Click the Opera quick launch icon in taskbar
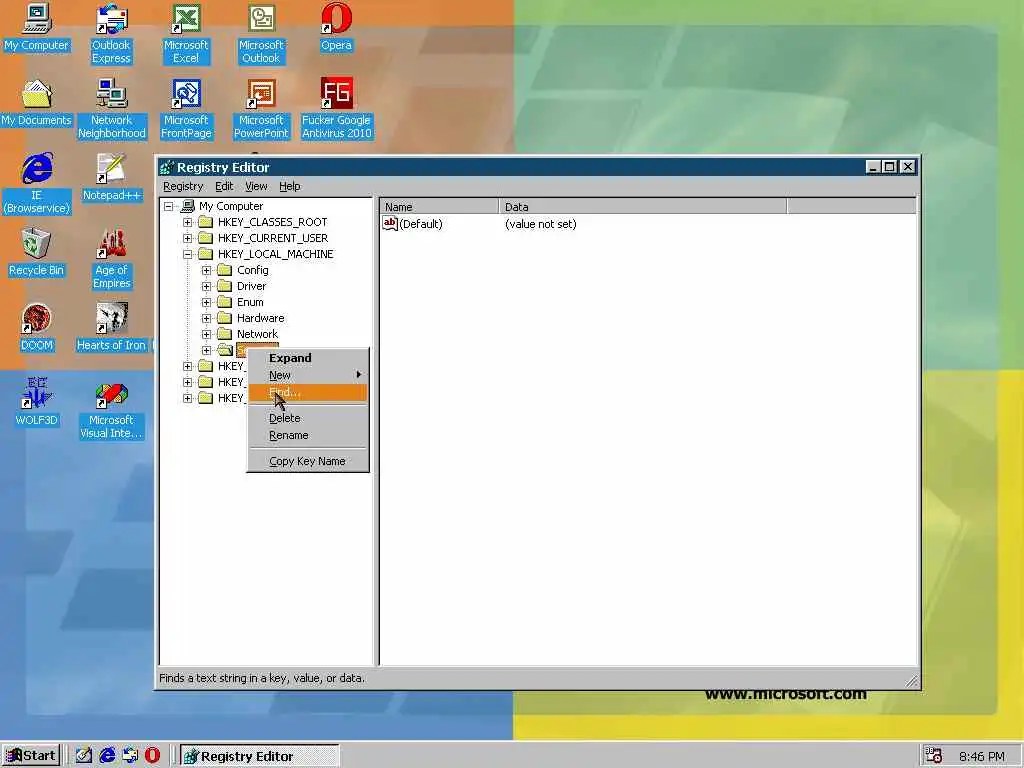This screenshot has width=1024, height=768. coord(152,756)
